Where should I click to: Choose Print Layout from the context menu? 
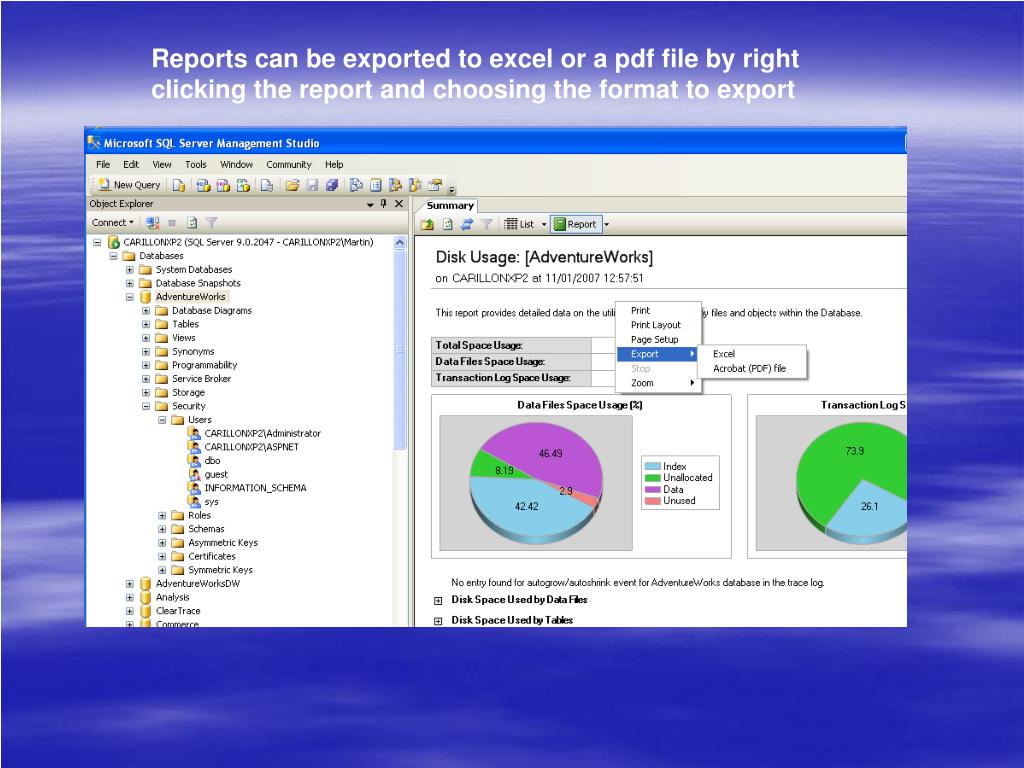pyautogui.click(x=658, y=325)
